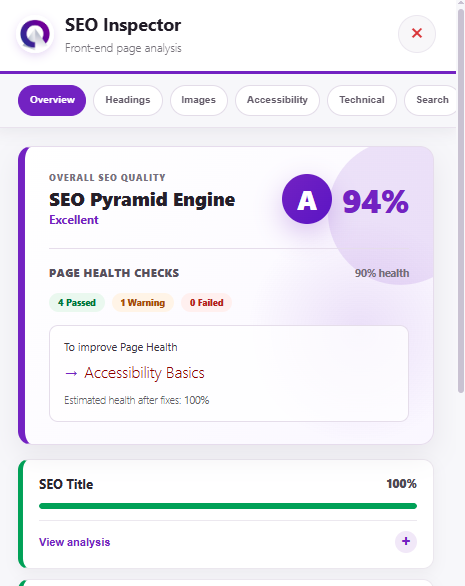Open the Accessibility Basics recommendation

point(144,373)
